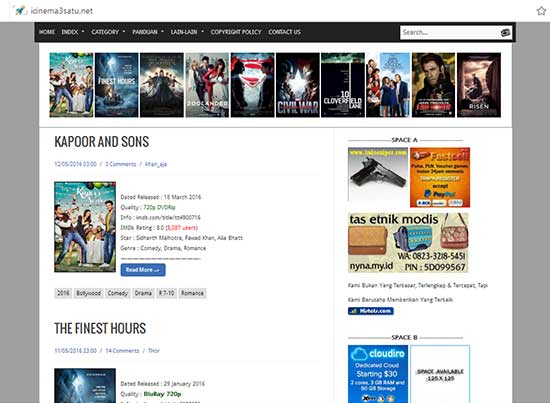Submit search with the search button icon
Viewport: 550px width, 403px height.
(x=505, y=33)
